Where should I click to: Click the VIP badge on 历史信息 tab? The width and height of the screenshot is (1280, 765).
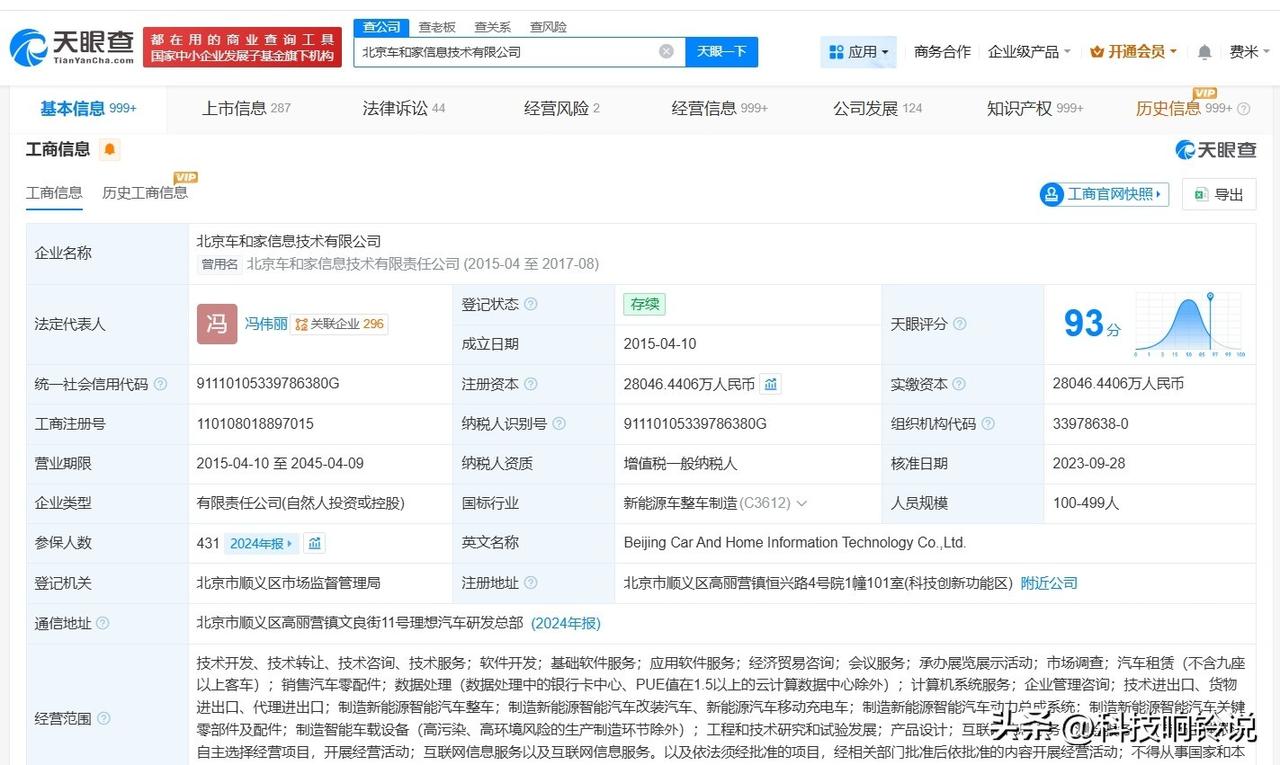click(1205, 92)
